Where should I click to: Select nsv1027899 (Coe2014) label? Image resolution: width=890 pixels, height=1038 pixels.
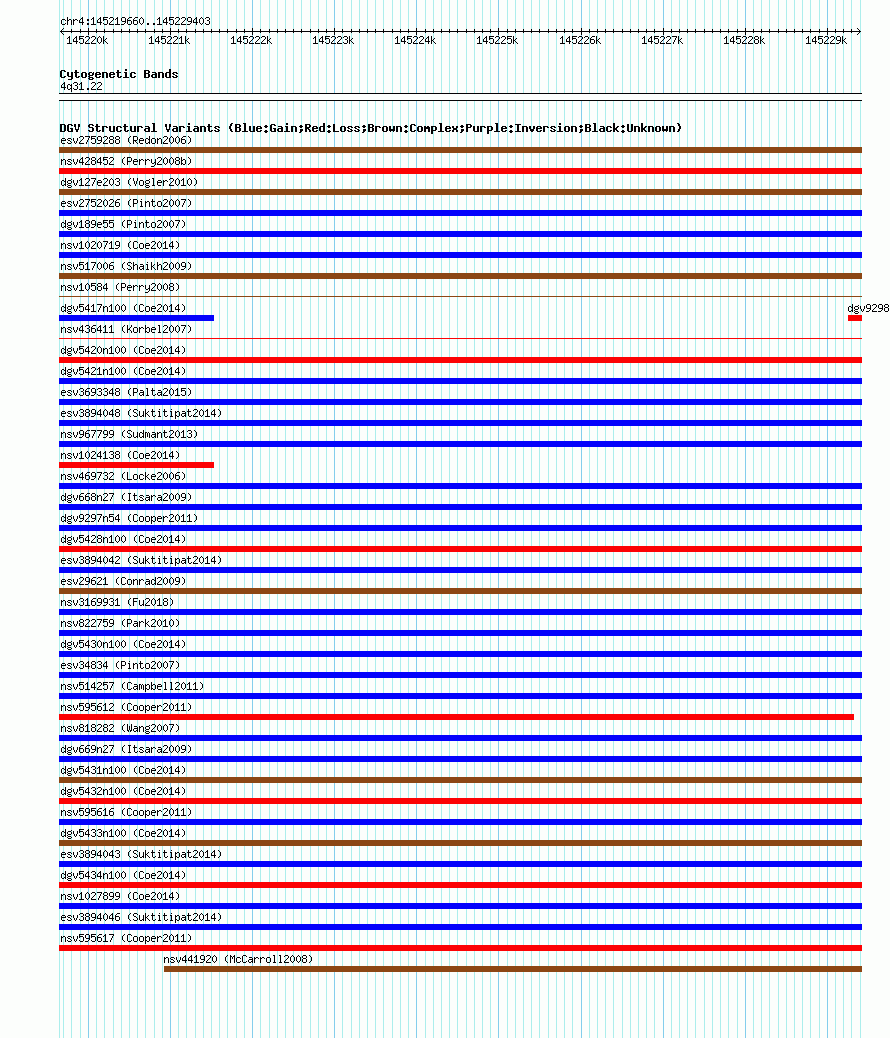pyautogui.click(x=120, y=896)
